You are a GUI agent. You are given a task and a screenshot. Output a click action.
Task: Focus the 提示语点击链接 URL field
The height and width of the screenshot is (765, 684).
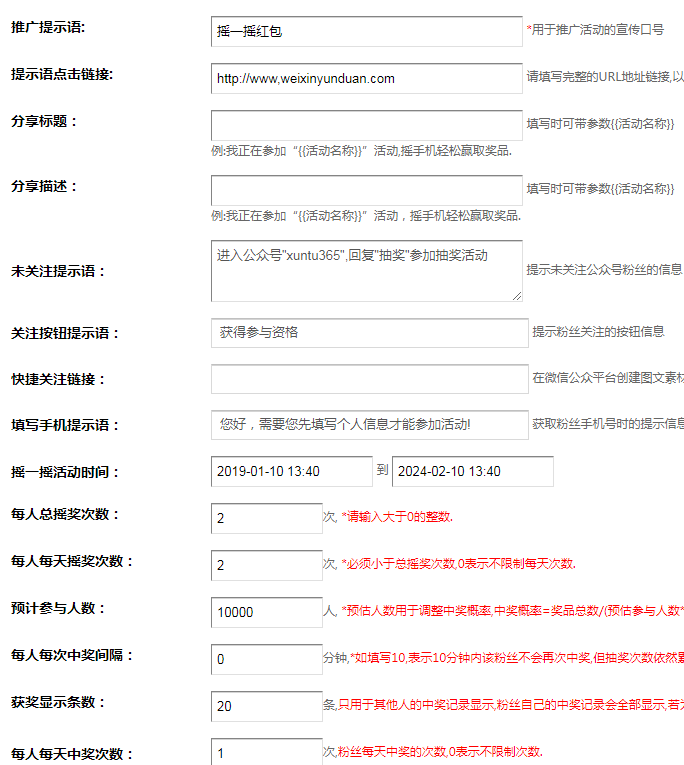(366, 78)
